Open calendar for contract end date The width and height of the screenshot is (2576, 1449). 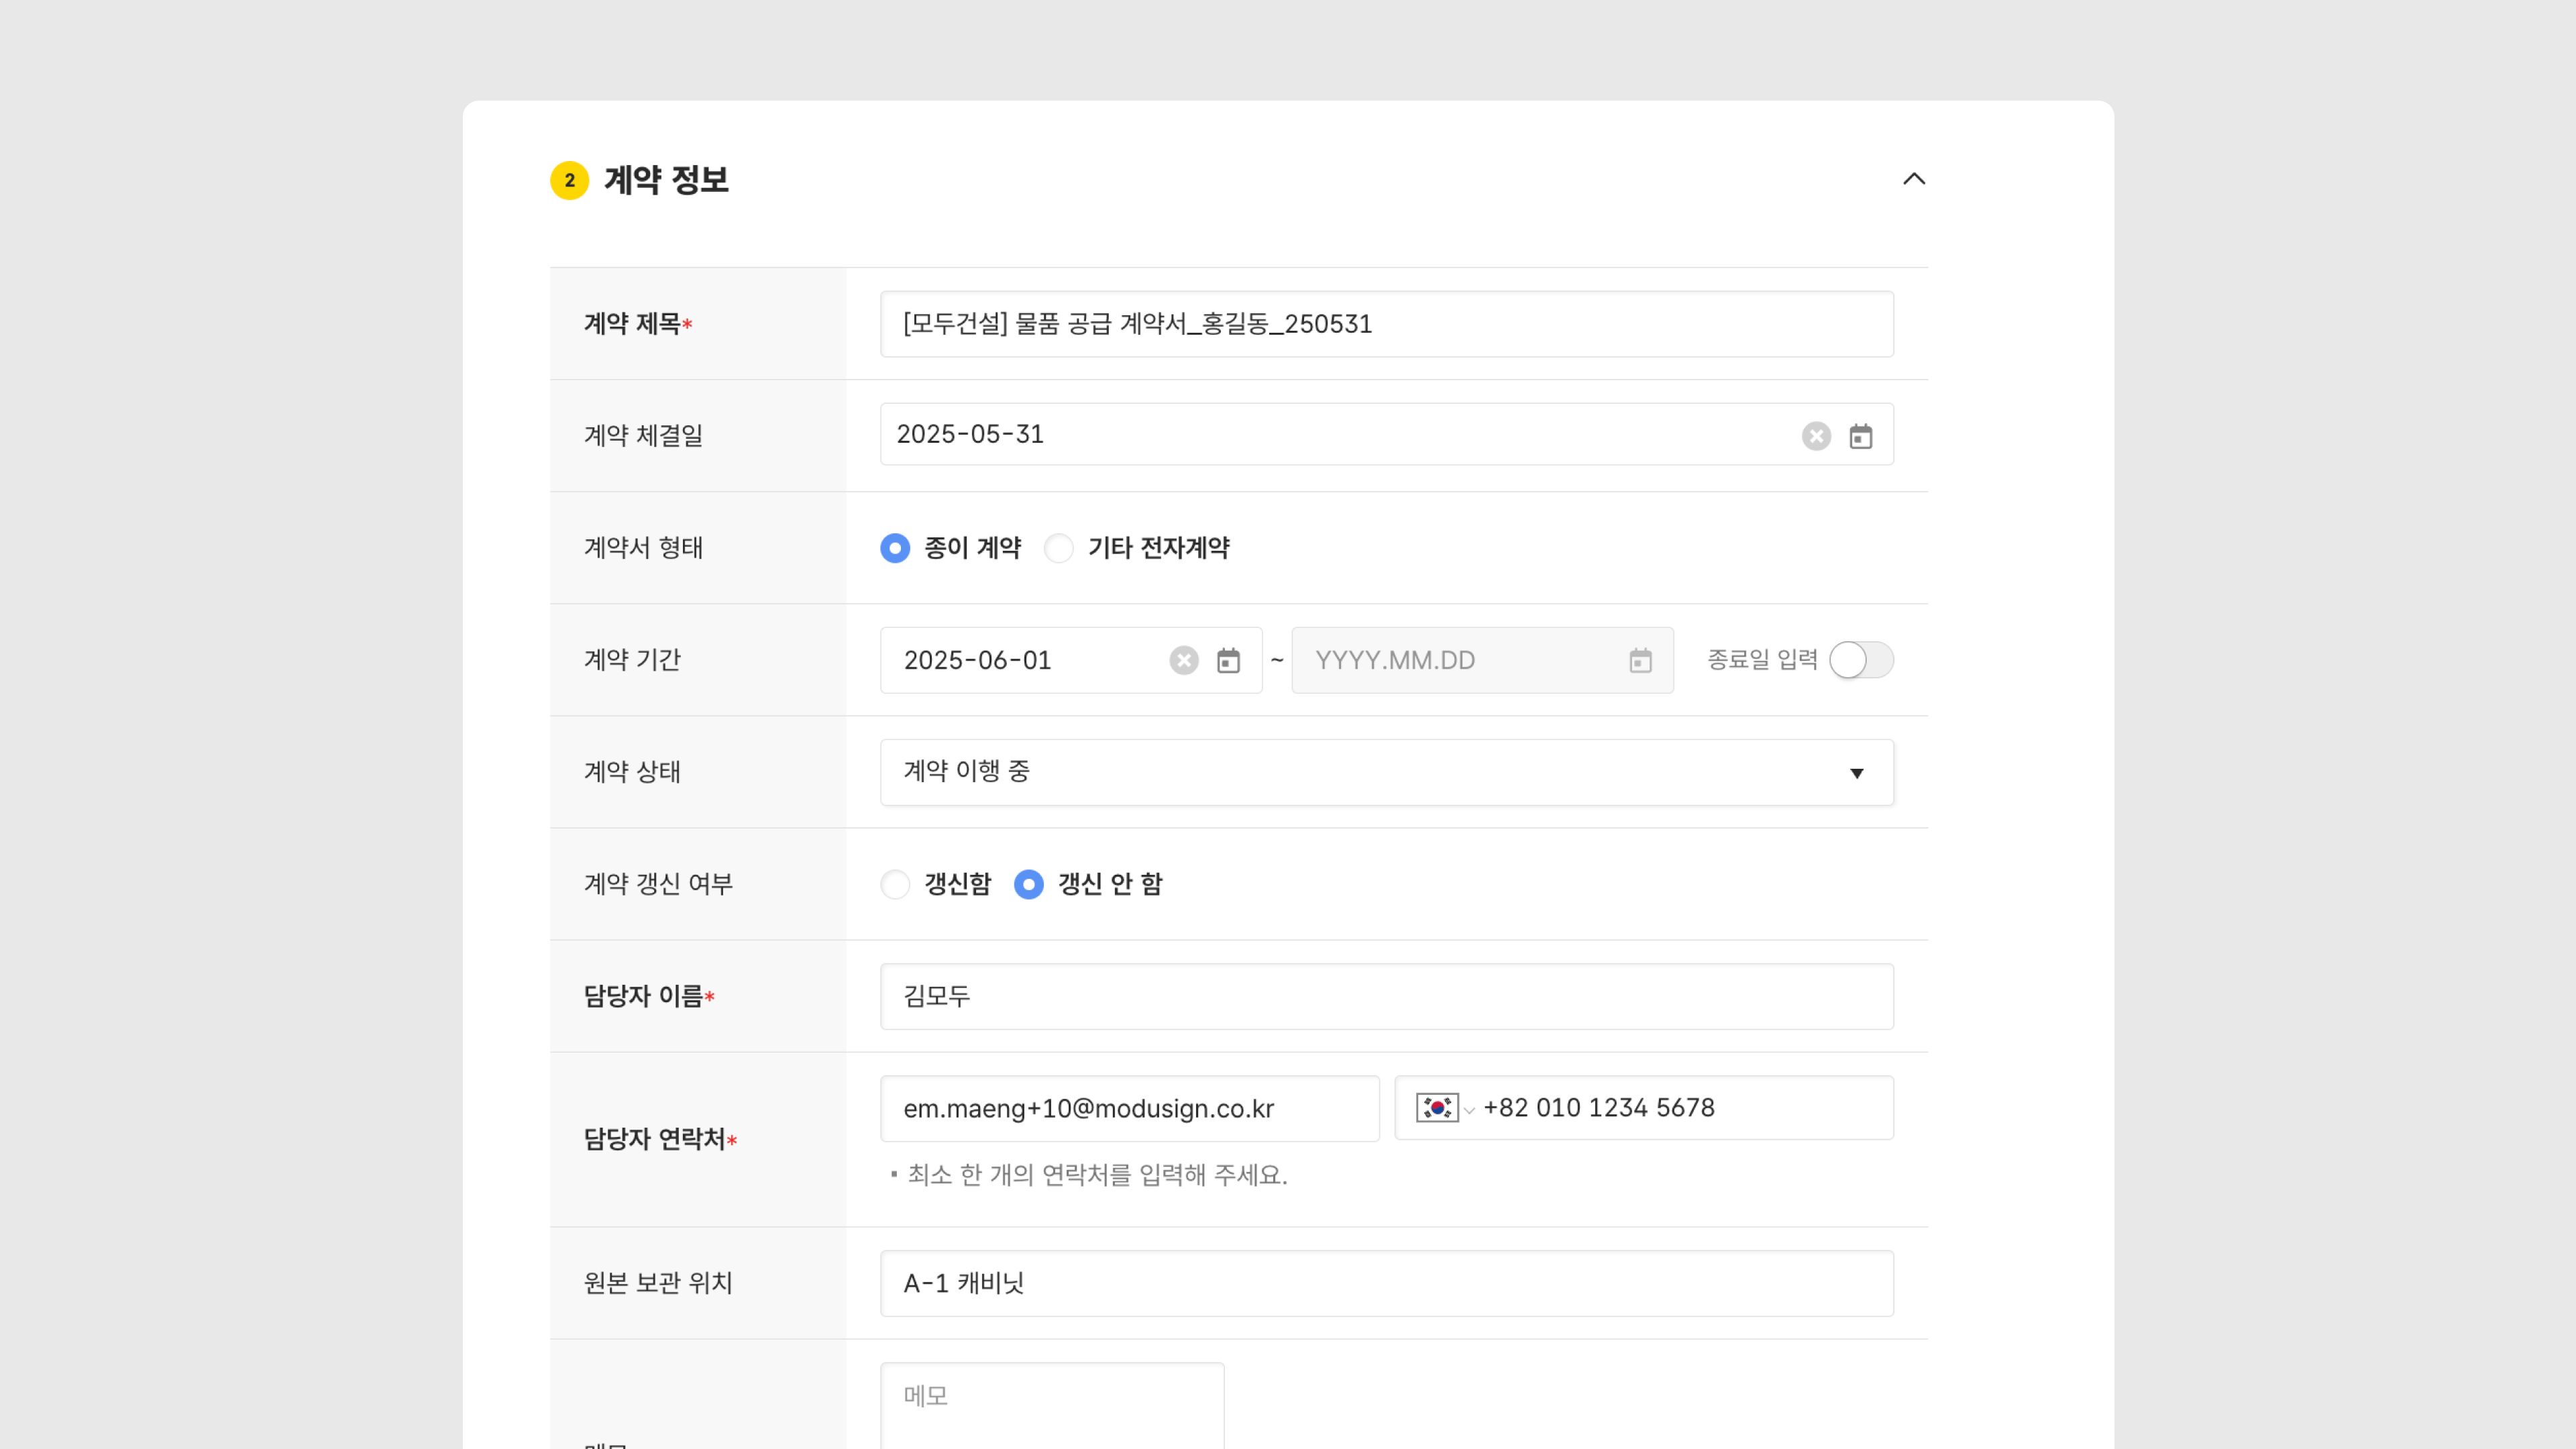[1640, 660]
